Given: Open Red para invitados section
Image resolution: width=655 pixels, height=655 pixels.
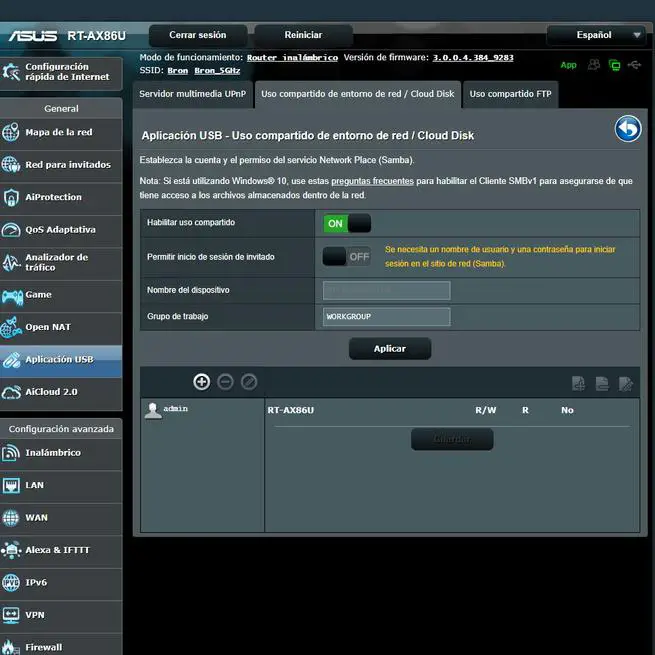Looking at the screenshot, I should pos(61,165).
